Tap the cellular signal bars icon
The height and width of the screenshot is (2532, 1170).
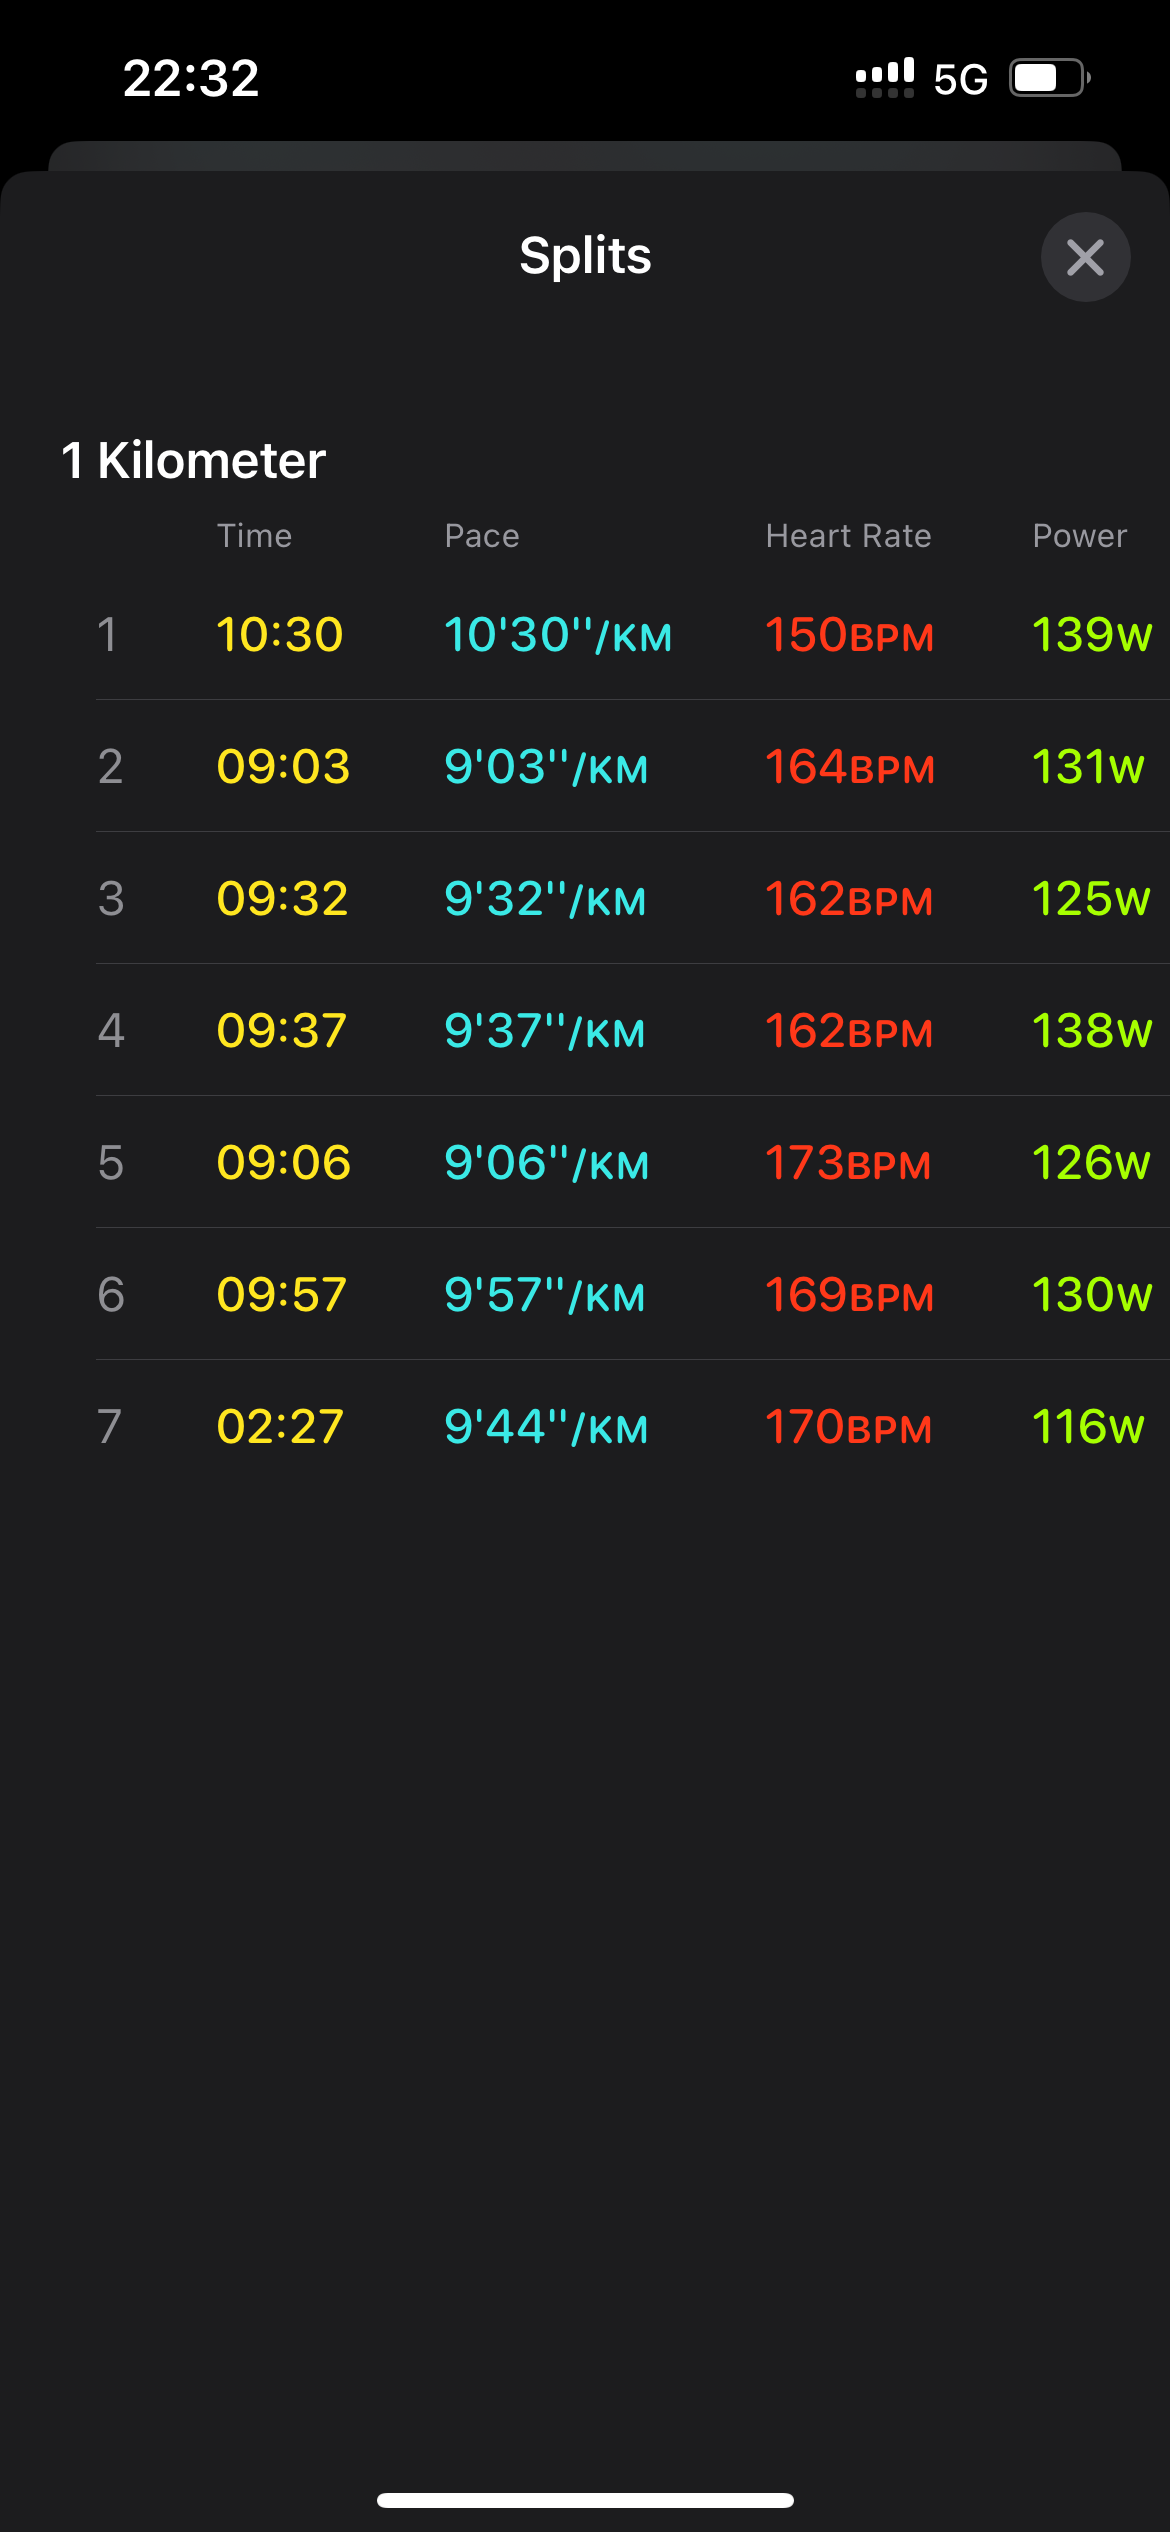[x=884, y=78]
